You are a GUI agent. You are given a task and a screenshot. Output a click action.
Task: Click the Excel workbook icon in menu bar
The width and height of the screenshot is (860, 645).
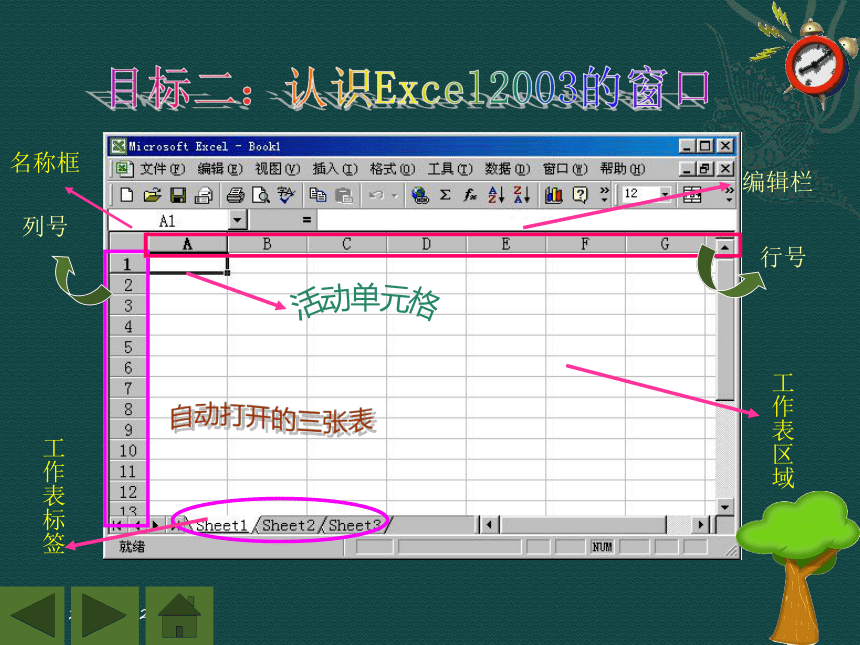click(123, 168)
